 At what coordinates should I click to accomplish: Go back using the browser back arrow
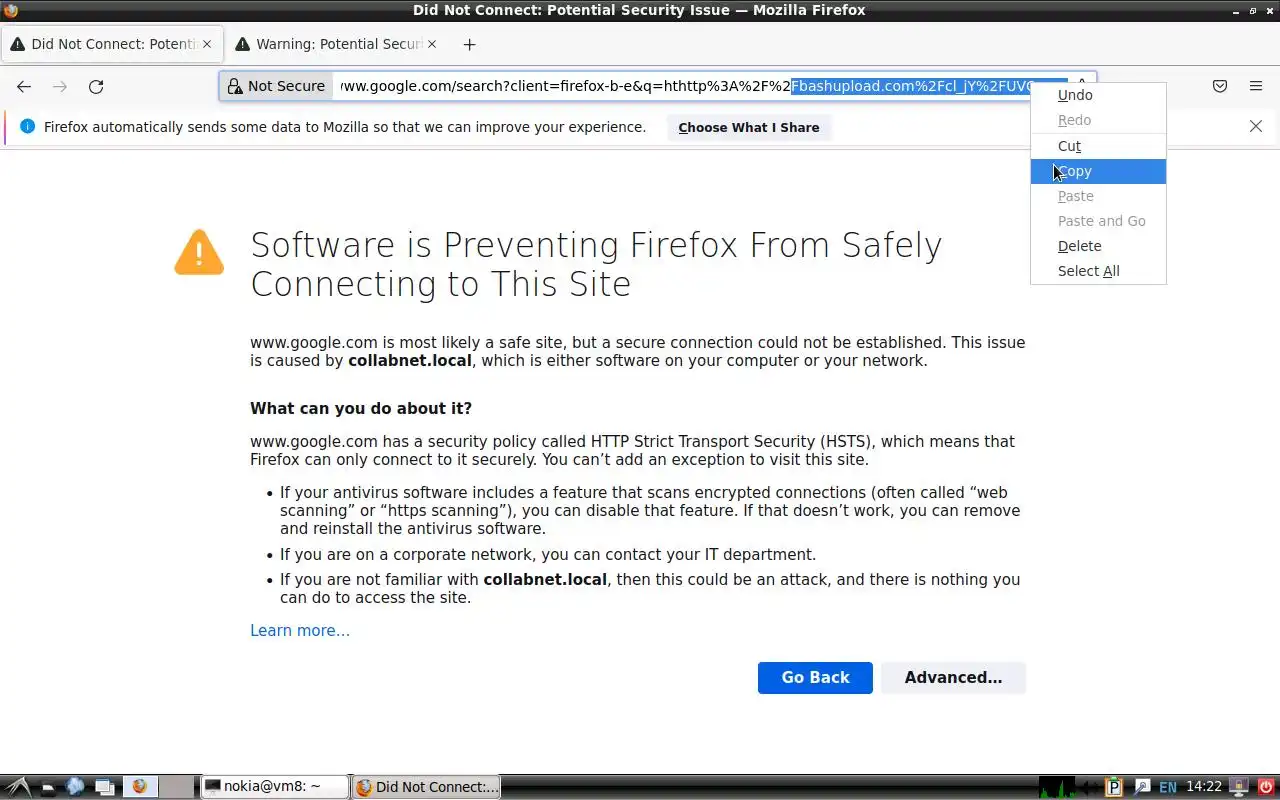click(x=24, y=87)
